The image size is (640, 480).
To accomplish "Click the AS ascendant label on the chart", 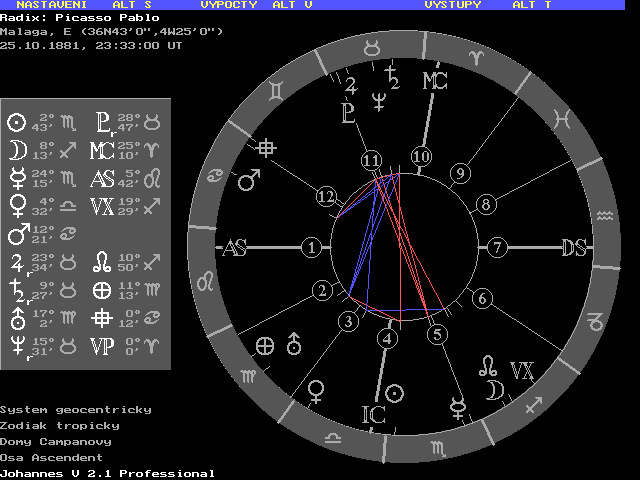I will (x=234, y=248).
